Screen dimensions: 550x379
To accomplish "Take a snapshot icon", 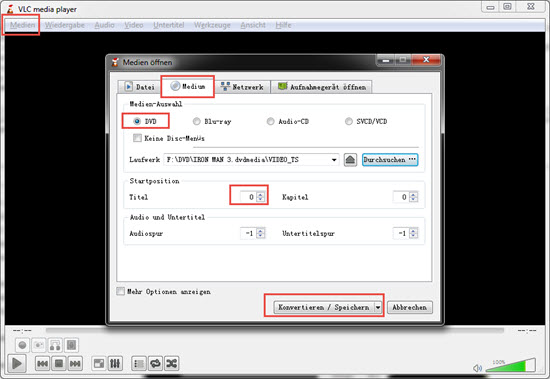I will 39,345.
